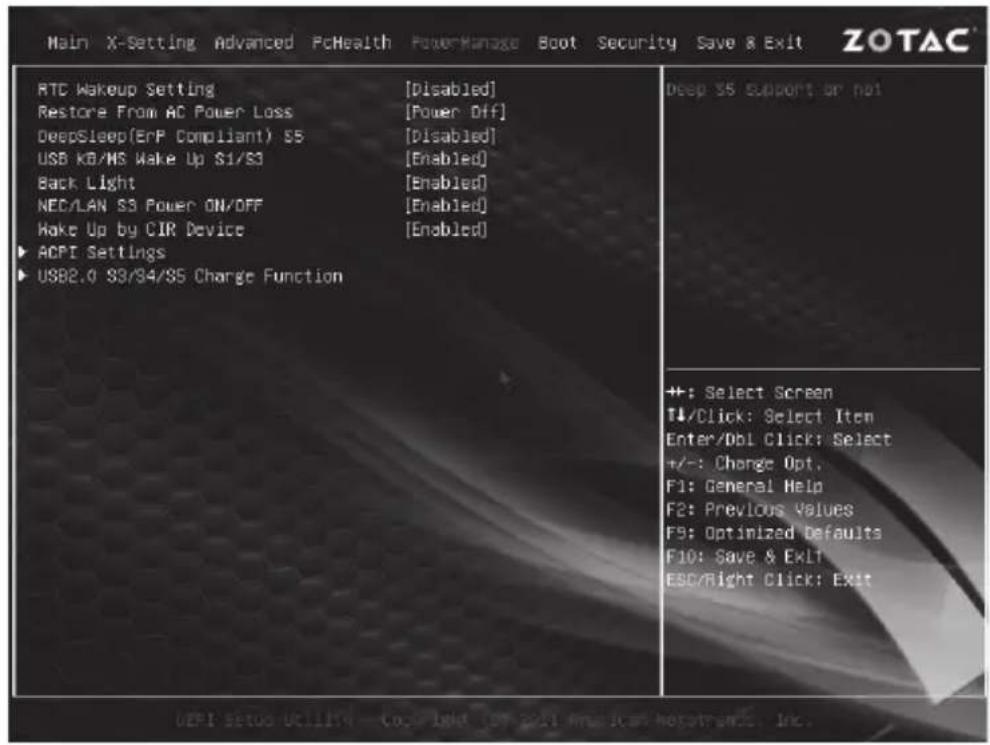Image resolution: width=990 pixels, height=745 pixels.
Task: Select USB KB/MS Wake Up S1/S3 label
Action: (x=150, y=159)
